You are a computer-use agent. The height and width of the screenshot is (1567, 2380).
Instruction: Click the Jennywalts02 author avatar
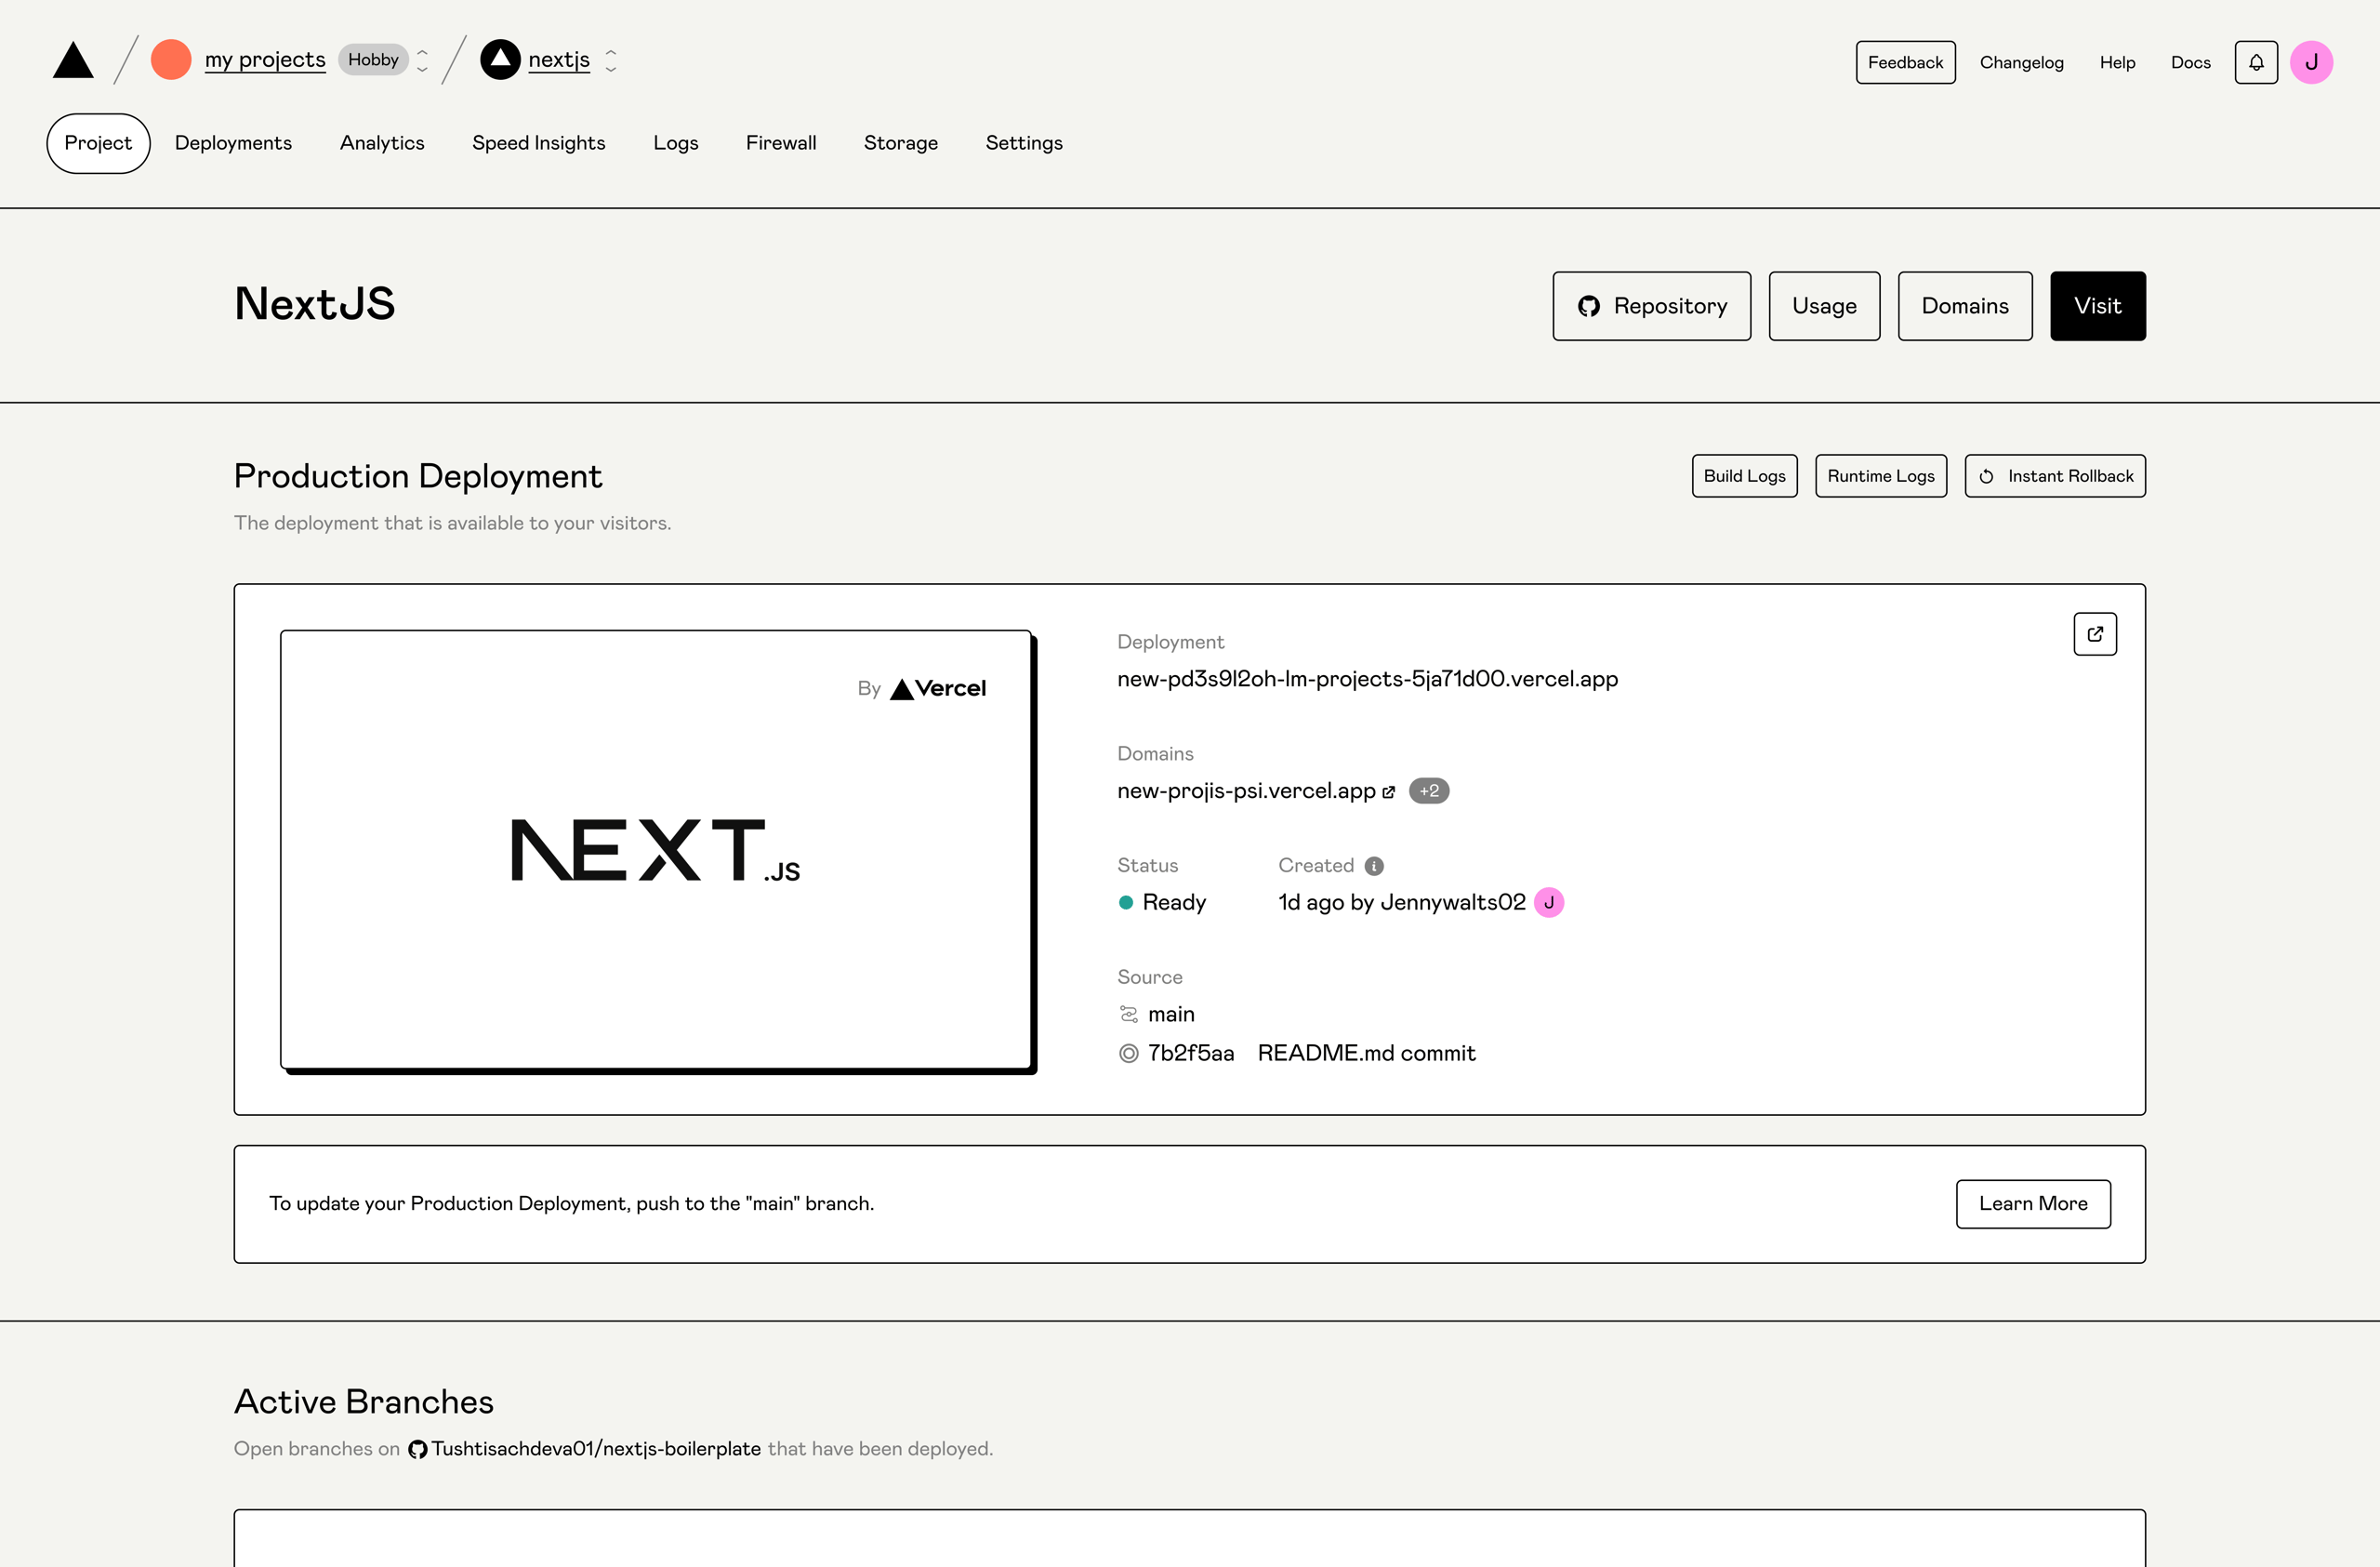click(x=1549, y=902)
